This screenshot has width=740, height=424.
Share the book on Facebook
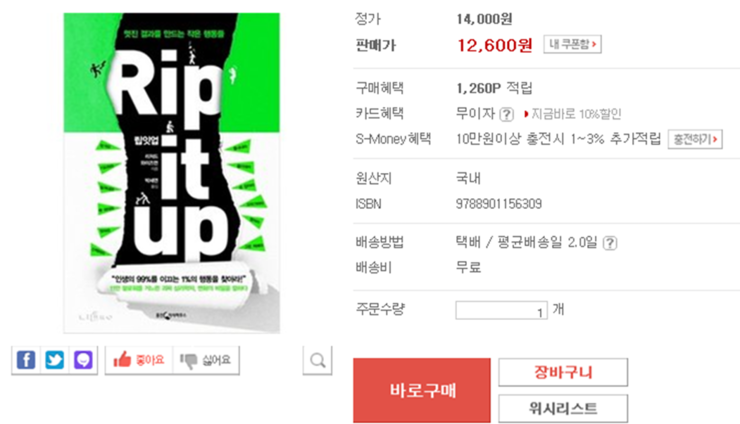26,360
